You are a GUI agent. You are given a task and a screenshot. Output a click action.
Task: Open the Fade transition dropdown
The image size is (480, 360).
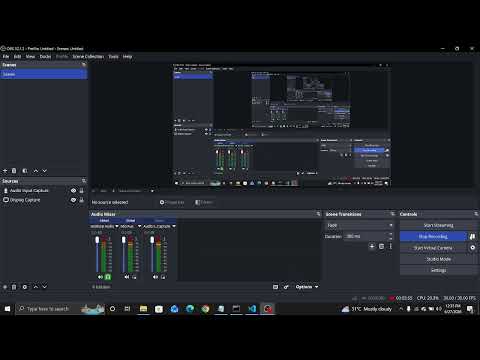click(360, 225)
